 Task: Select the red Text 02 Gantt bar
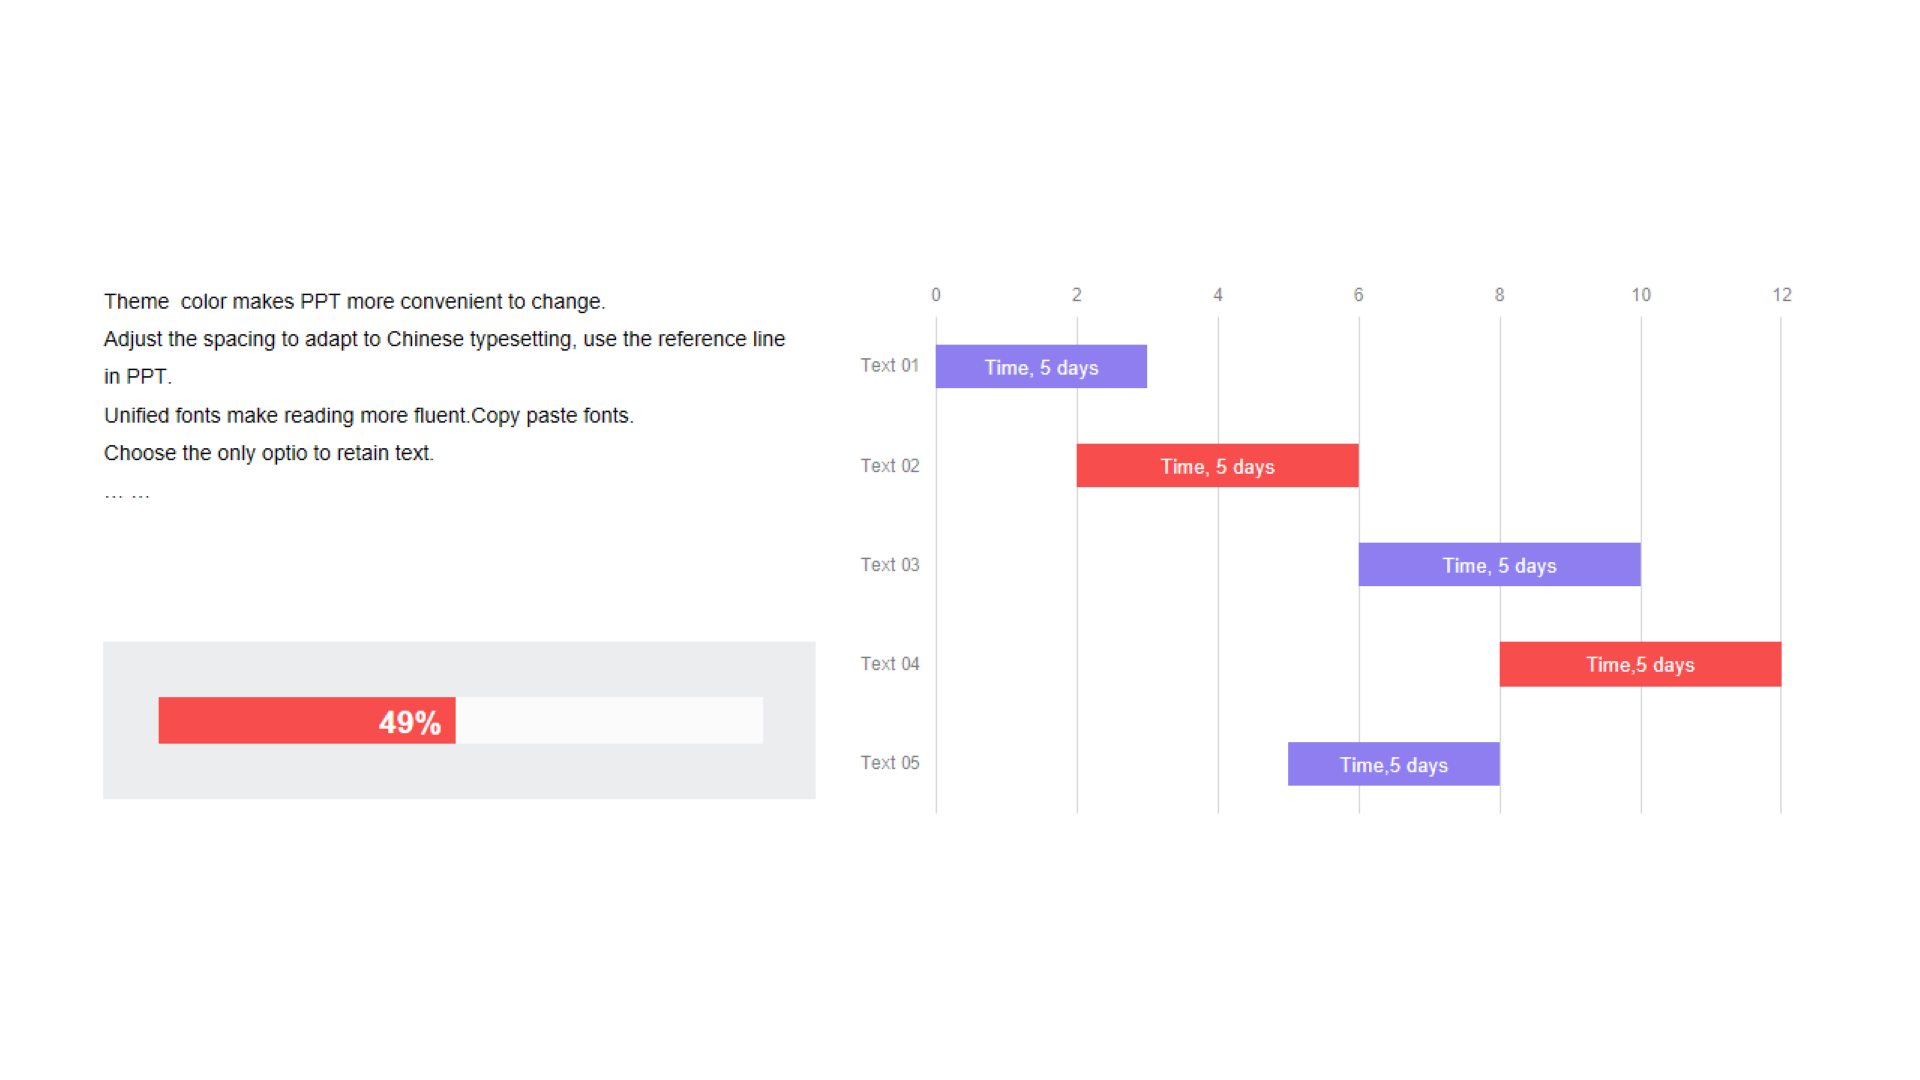click(x=1217, y=465)
